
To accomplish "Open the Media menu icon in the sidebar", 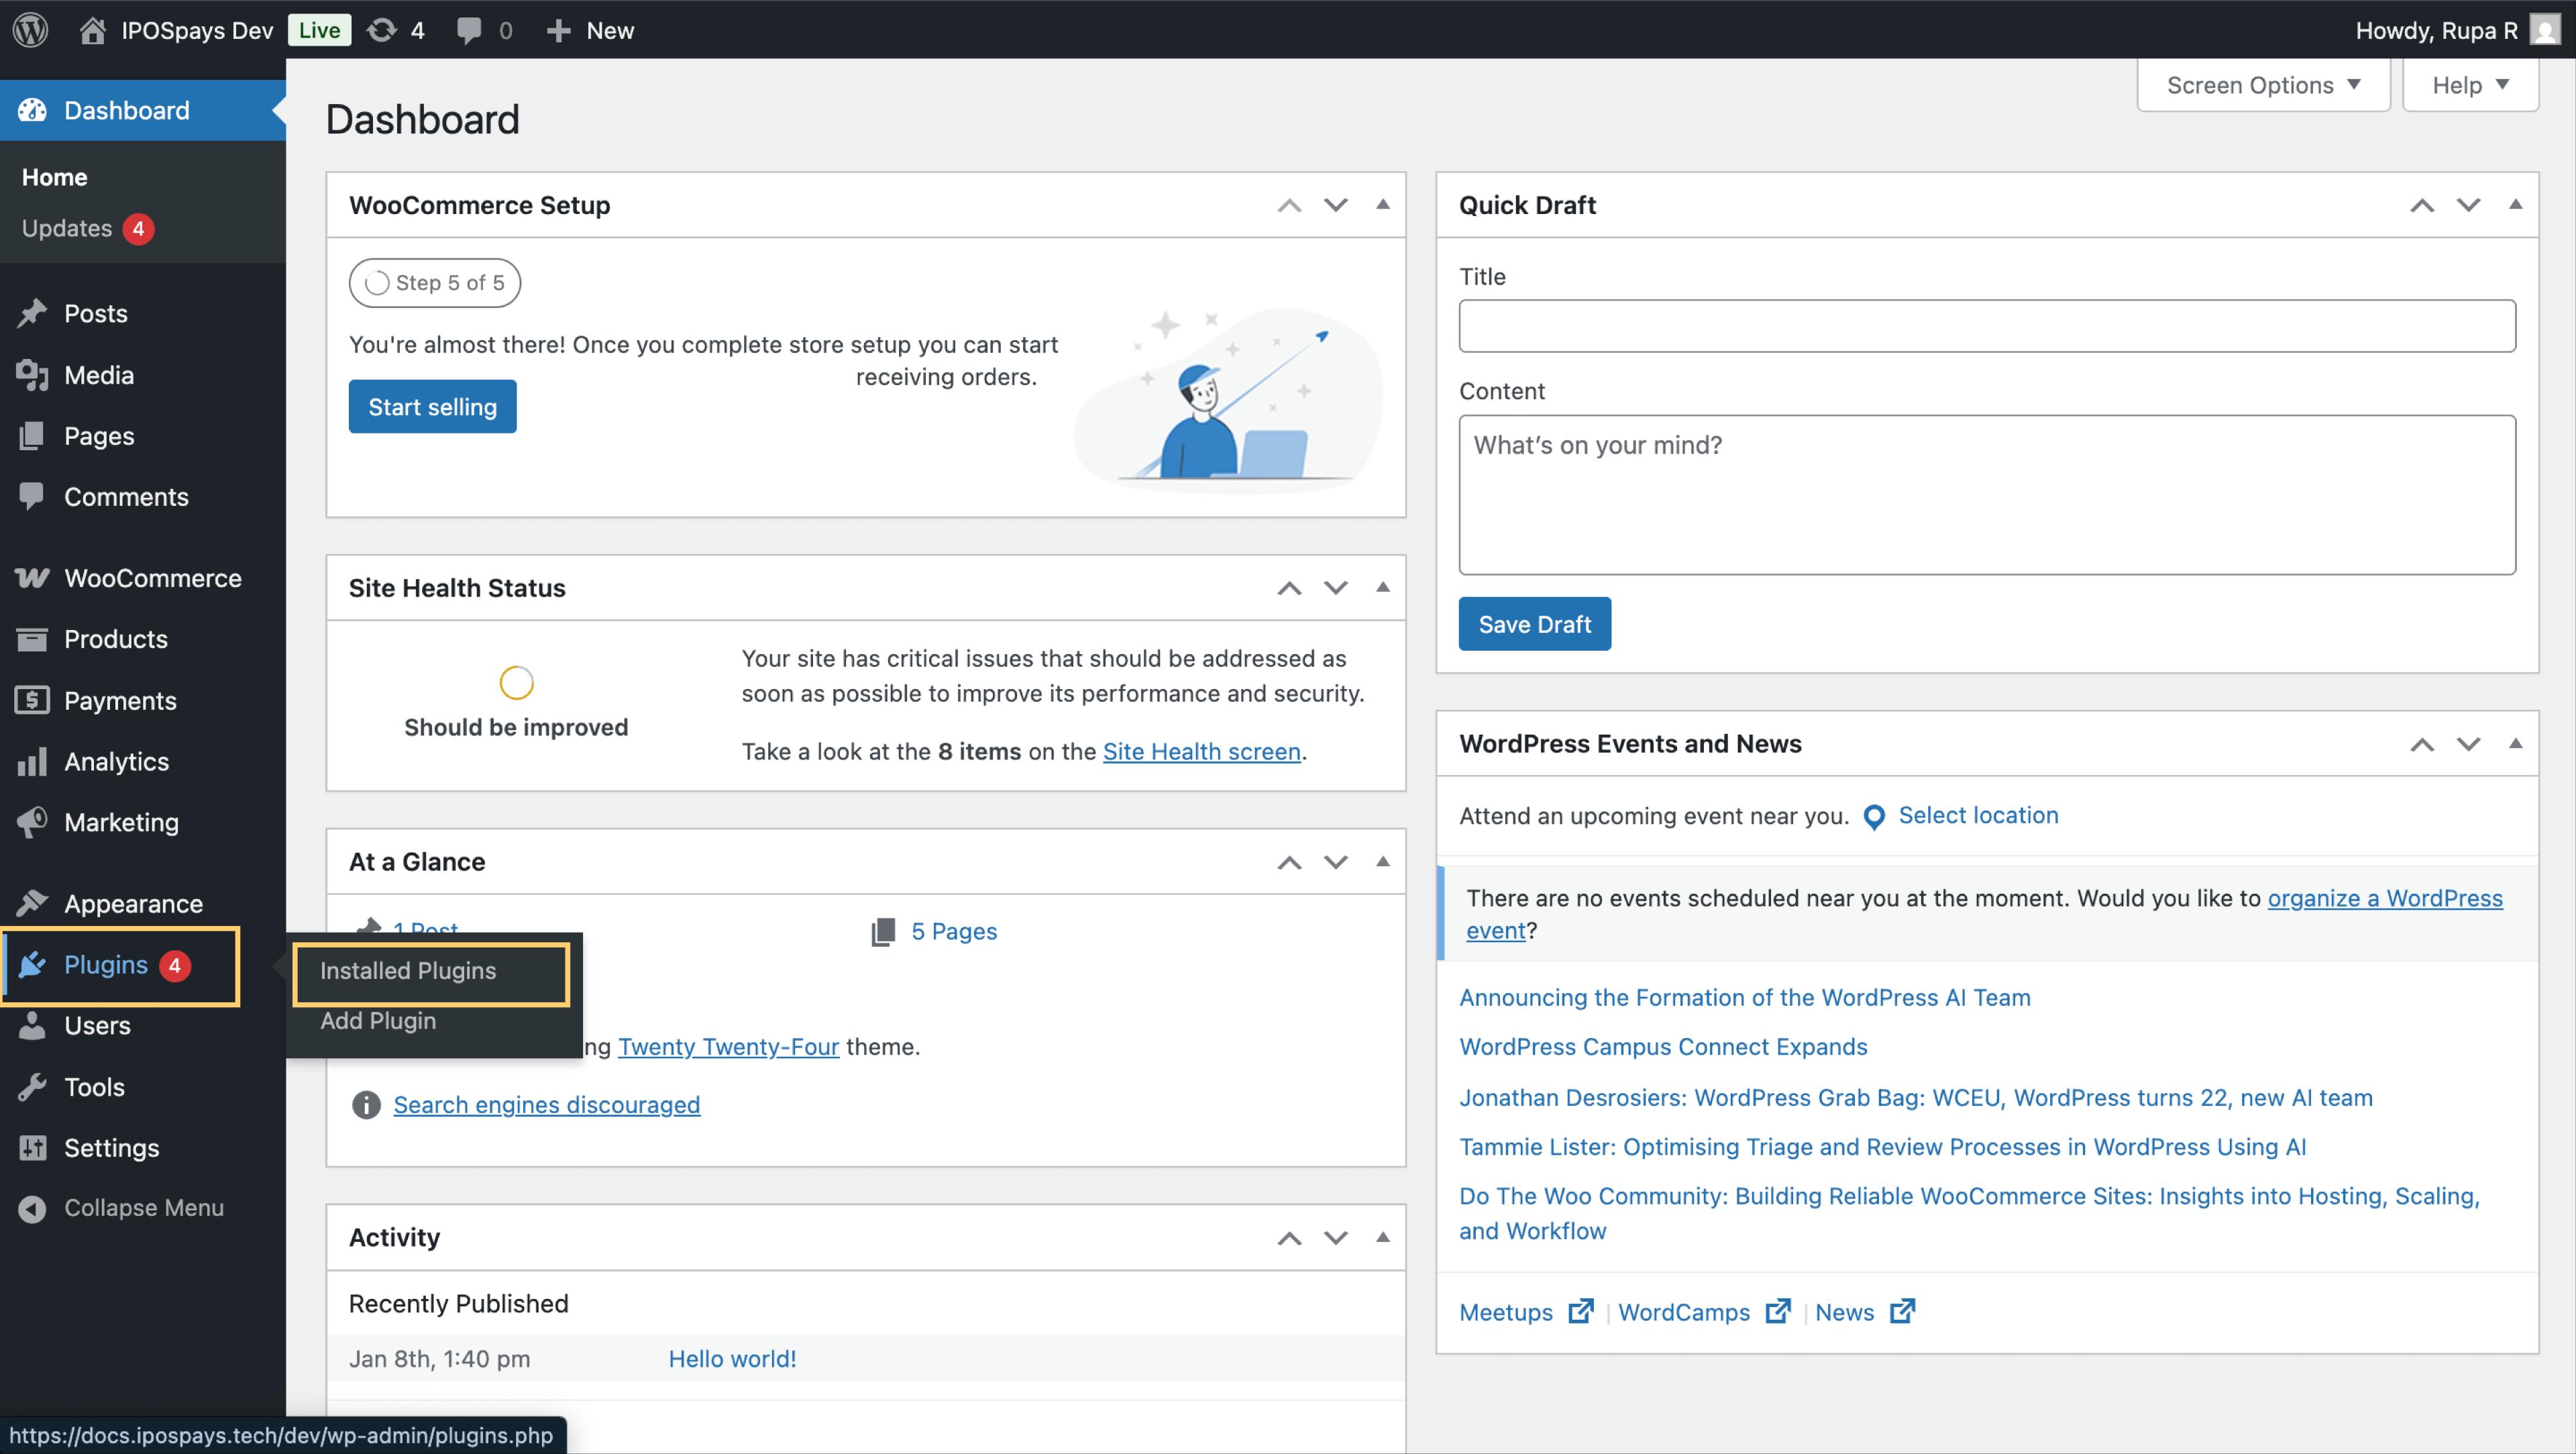I will coord(32,375).
